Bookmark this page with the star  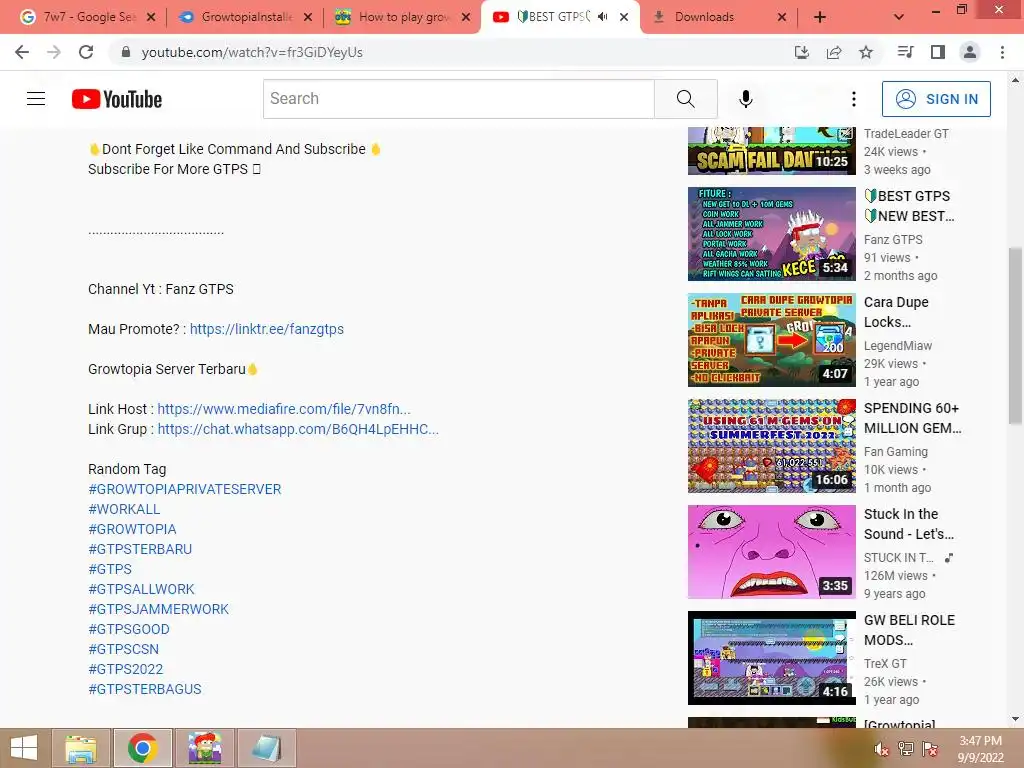[x=866, y=52]
